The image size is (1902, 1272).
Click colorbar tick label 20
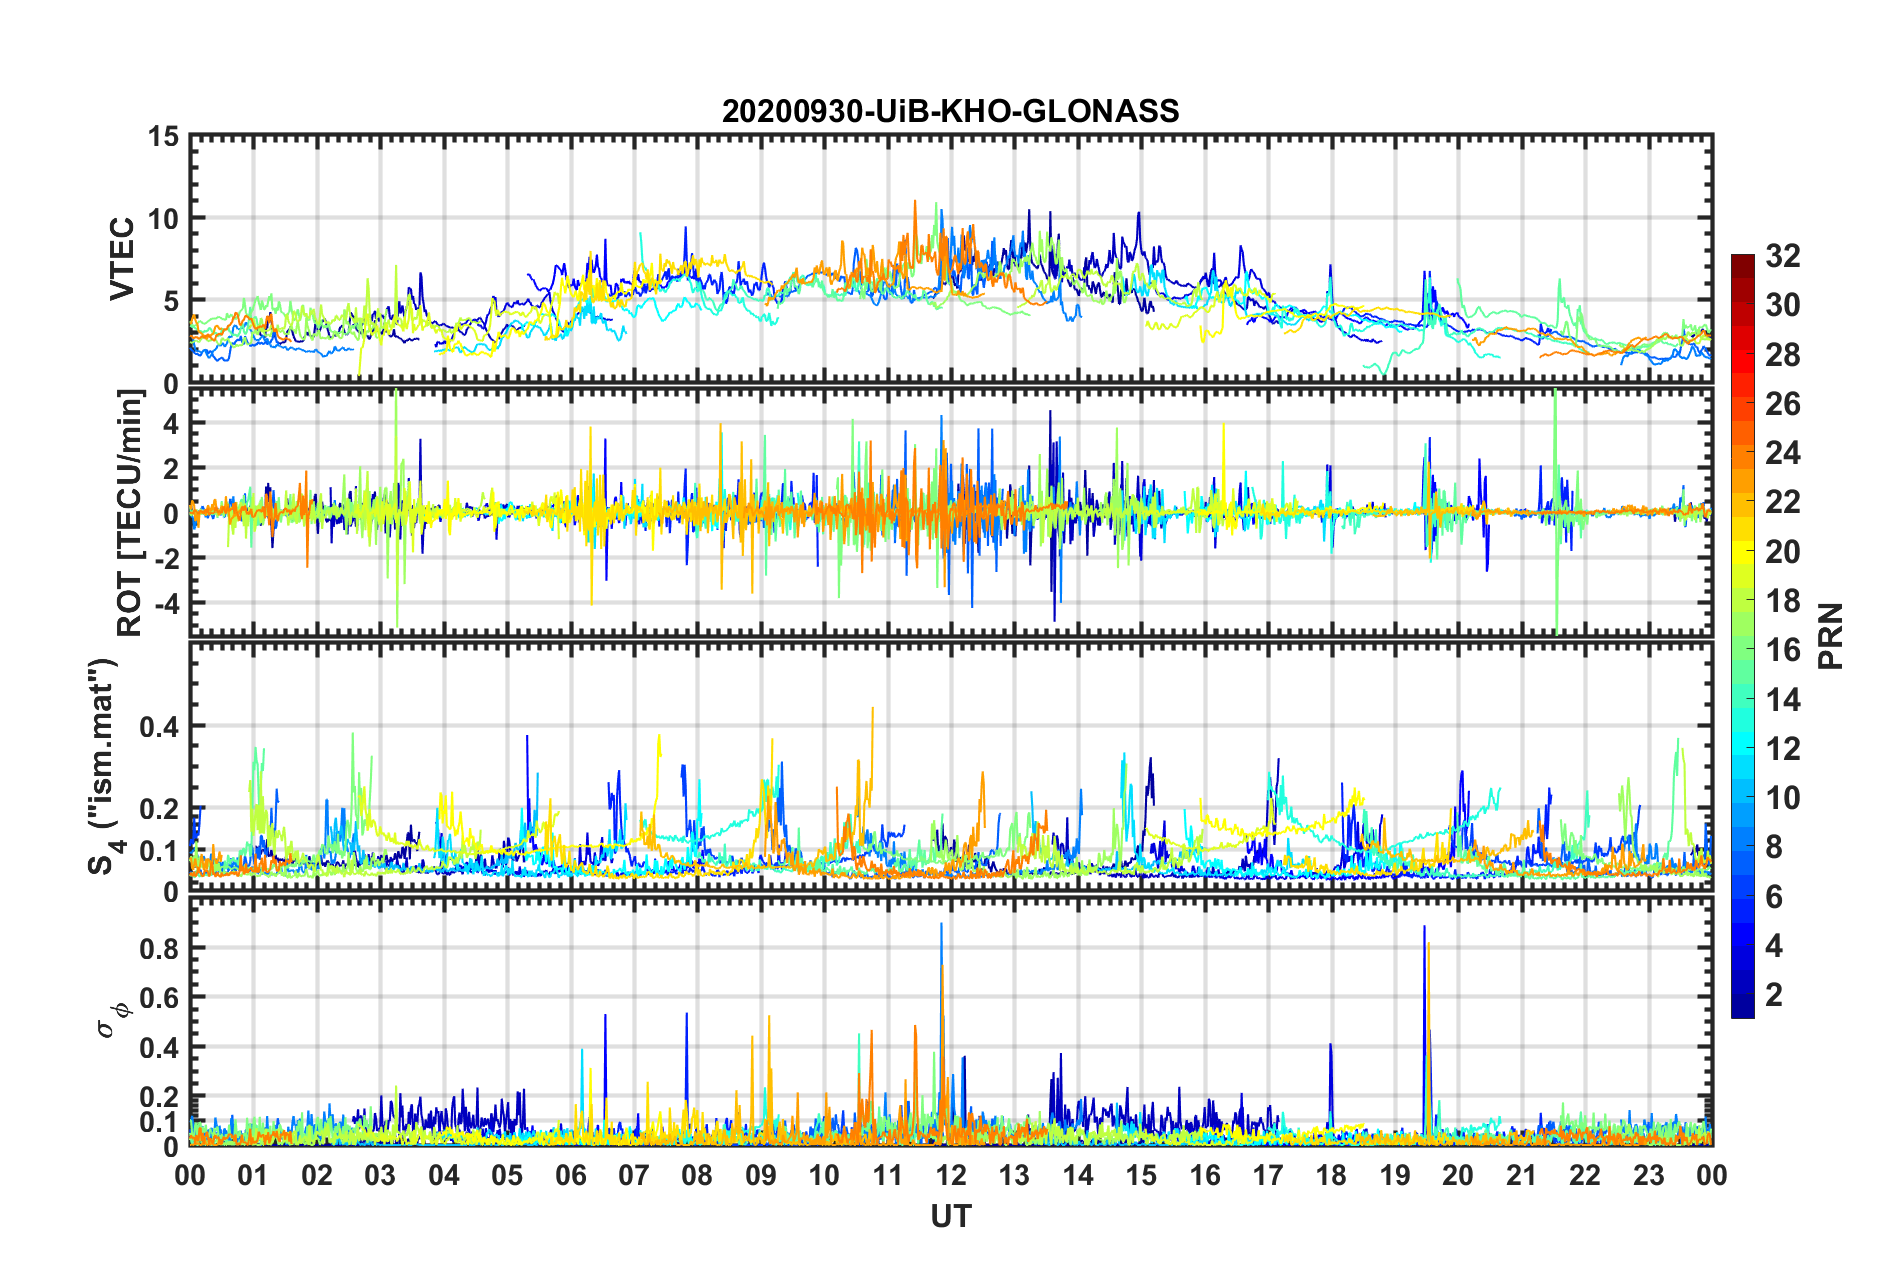click(x=1782, y=552)
